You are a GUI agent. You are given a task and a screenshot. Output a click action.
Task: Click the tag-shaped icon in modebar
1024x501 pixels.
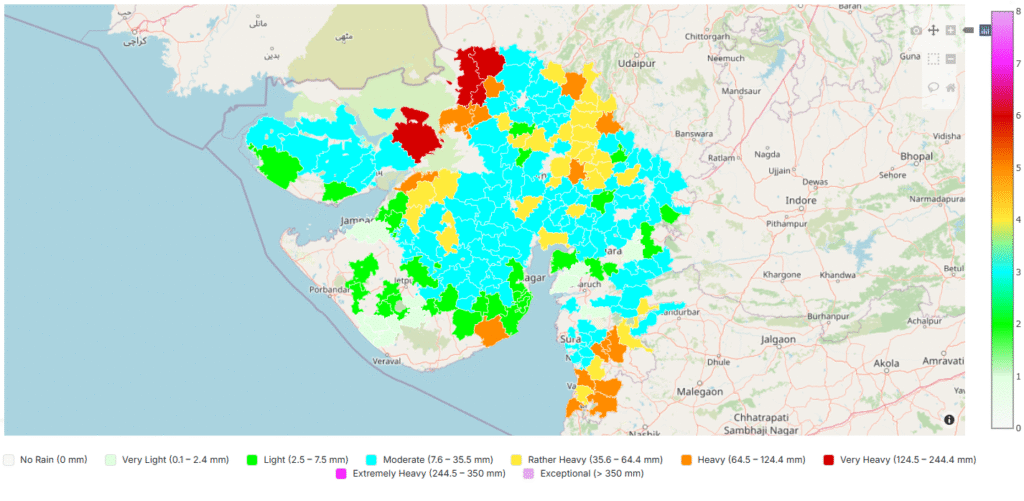coord(968,31)
